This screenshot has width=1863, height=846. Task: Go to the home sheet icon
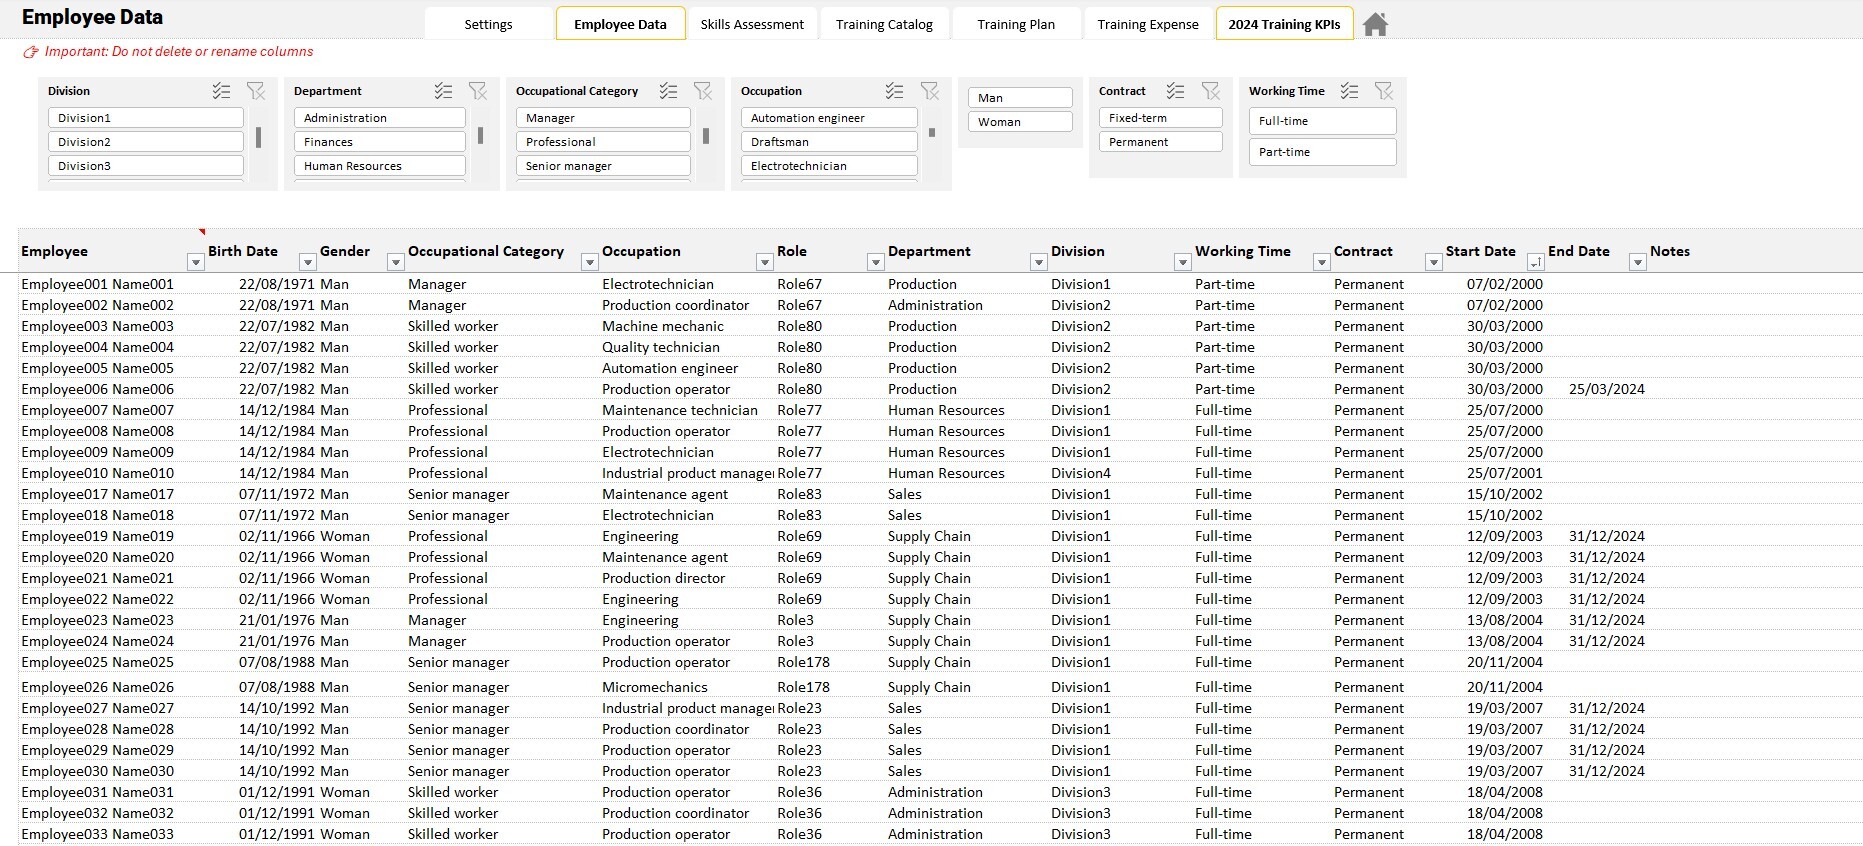(1375, 24)
